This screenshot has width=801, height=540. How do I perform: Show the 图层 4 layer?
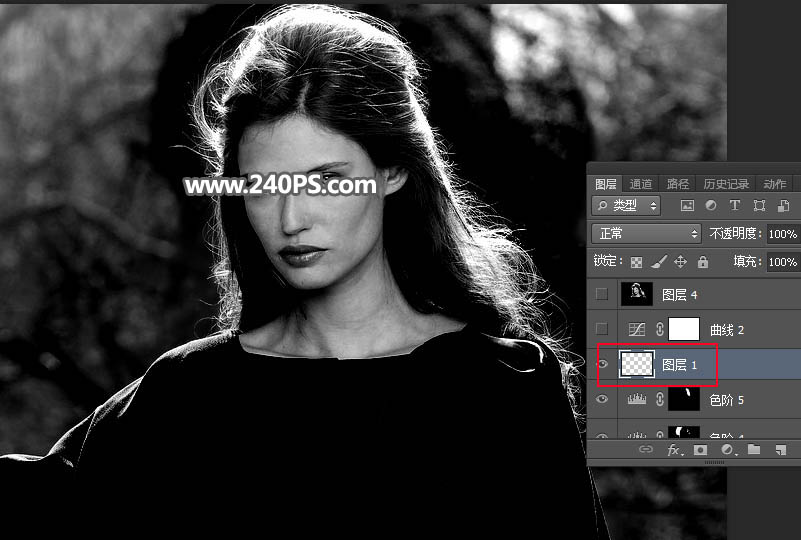click(x=601, y=294)
